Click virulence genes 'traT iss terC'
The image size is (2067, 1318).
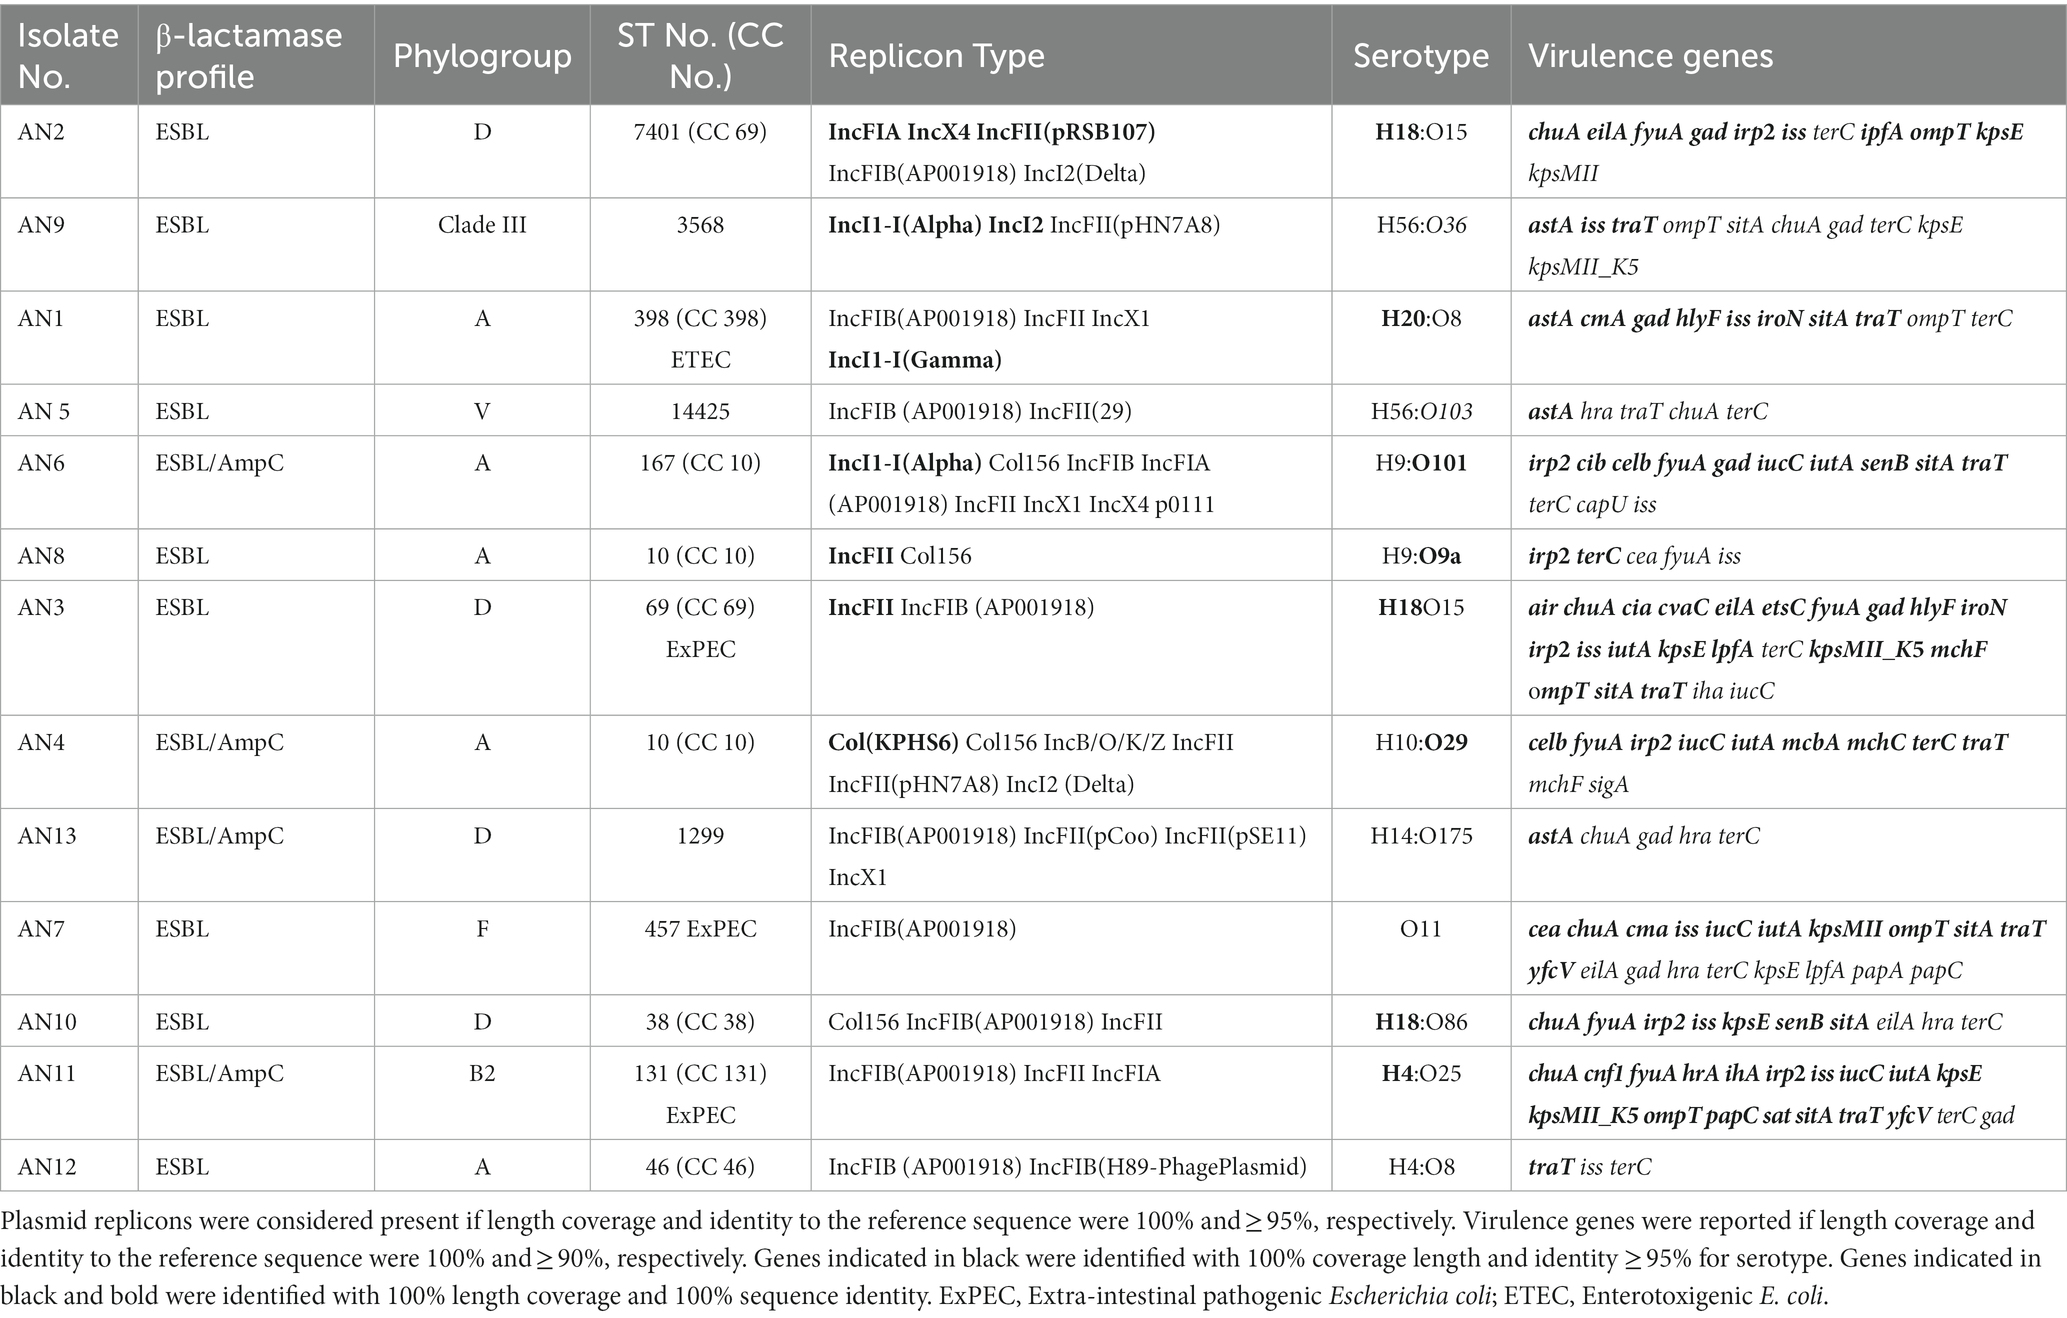[1590, 1166]
